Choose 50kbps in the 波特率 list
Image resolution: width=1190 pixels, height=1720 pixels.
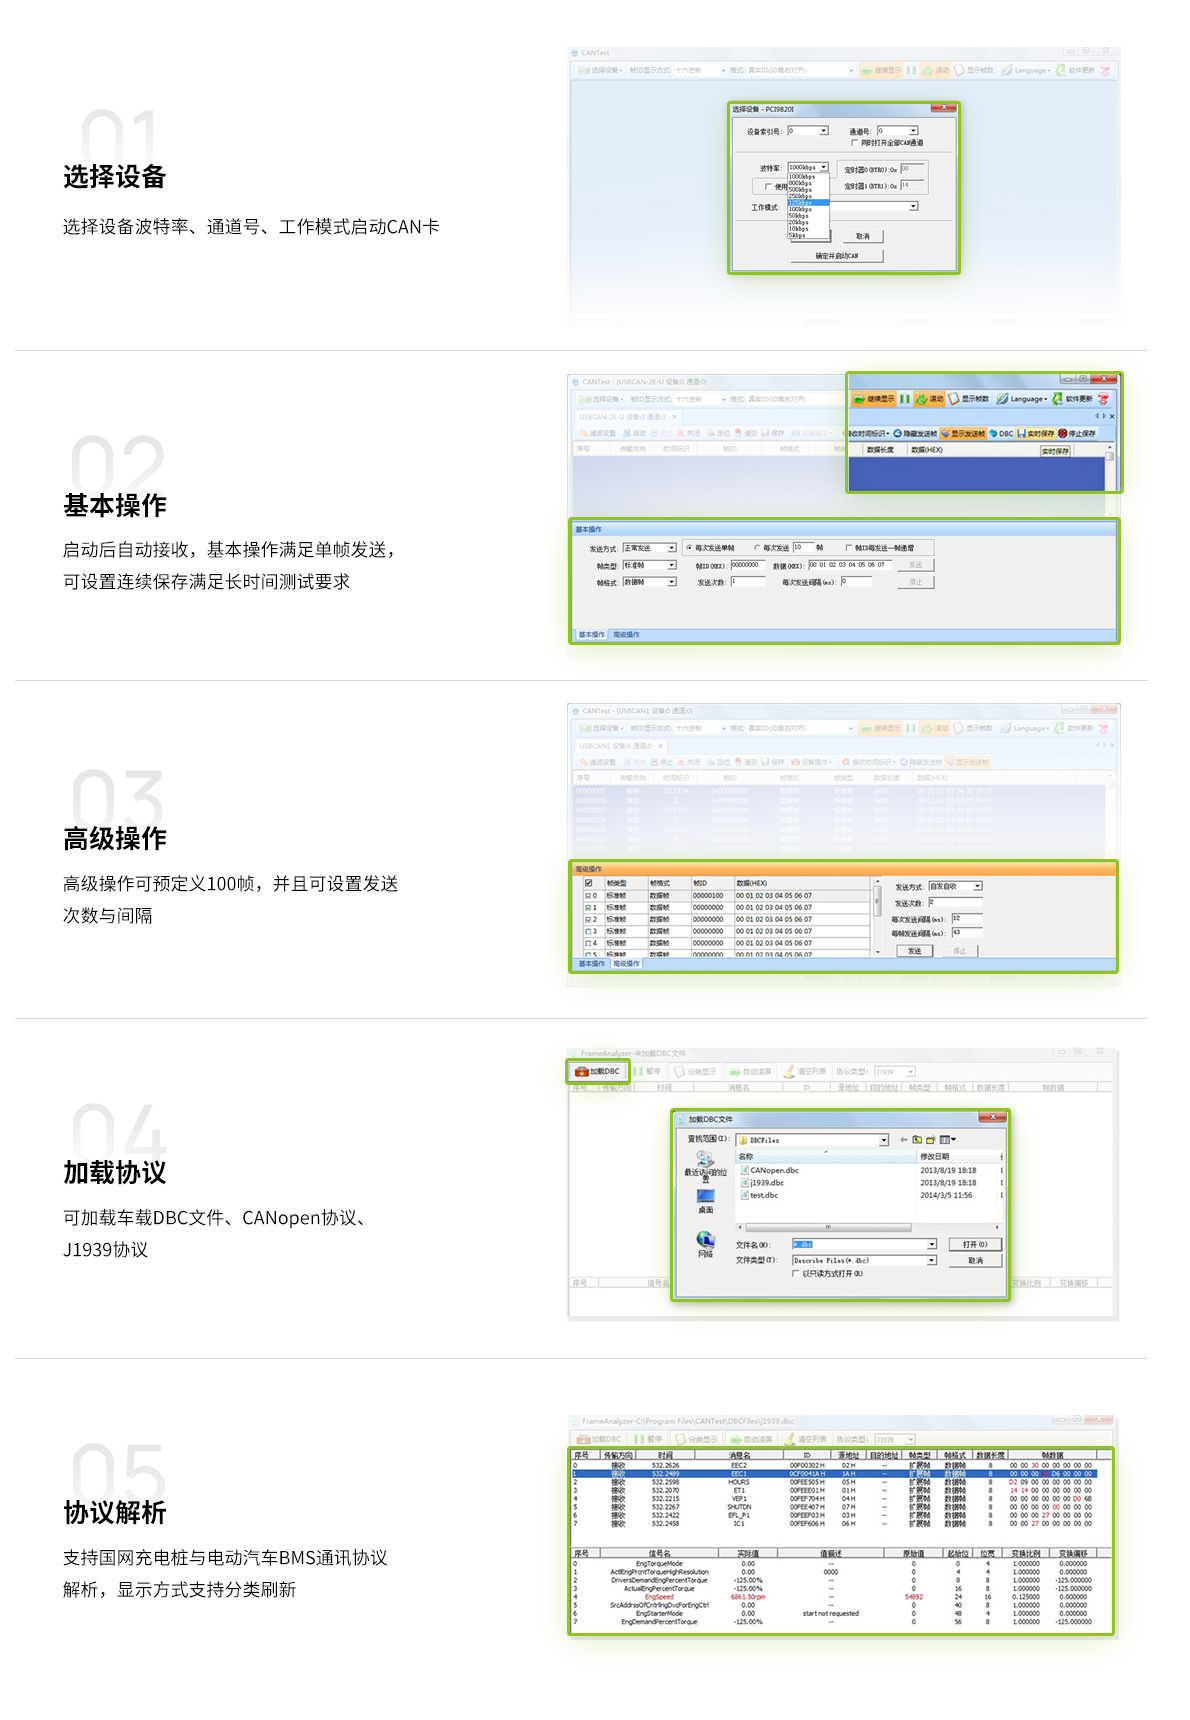coord(808,216)
